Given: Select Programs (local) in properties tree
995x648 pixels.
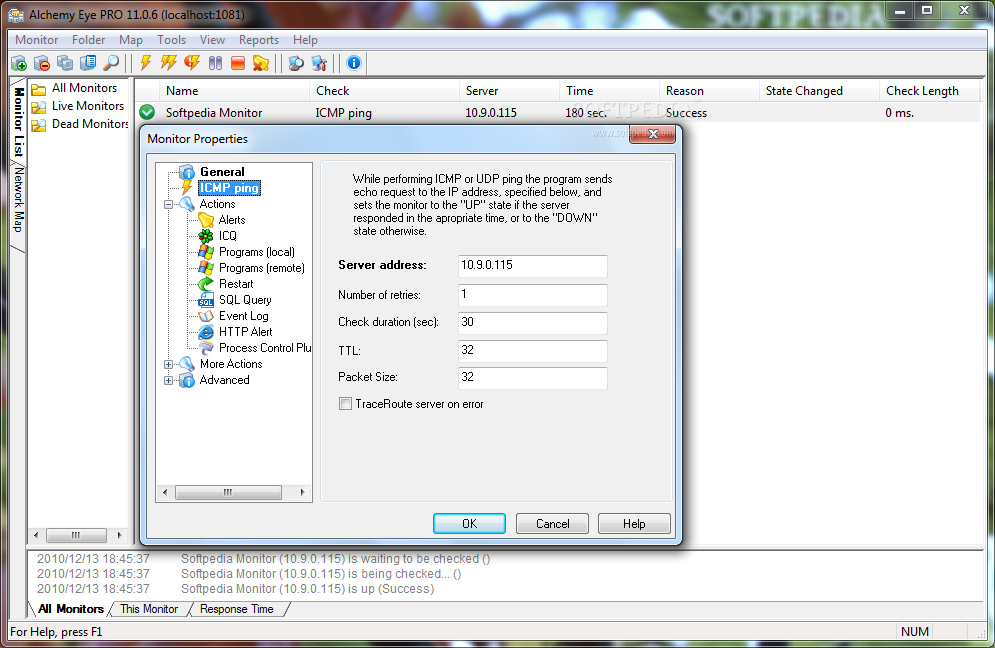Looking at the screenshot, I should click(256, 252).
